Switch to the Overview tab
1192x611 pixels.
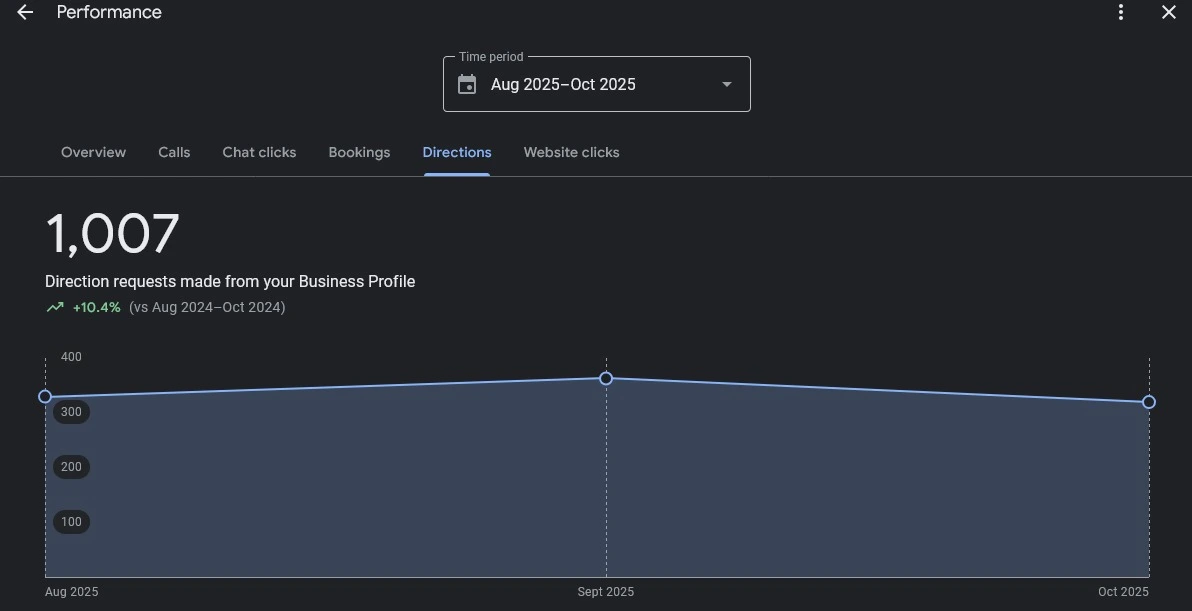click(x=93, y=153)
